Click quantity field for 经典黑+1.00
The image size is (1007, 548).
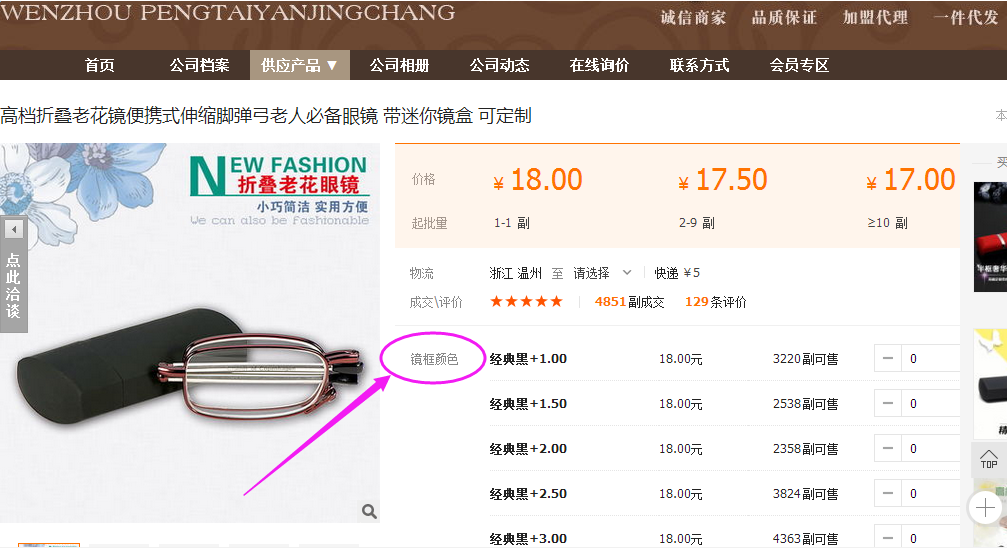tap(931, 358)
